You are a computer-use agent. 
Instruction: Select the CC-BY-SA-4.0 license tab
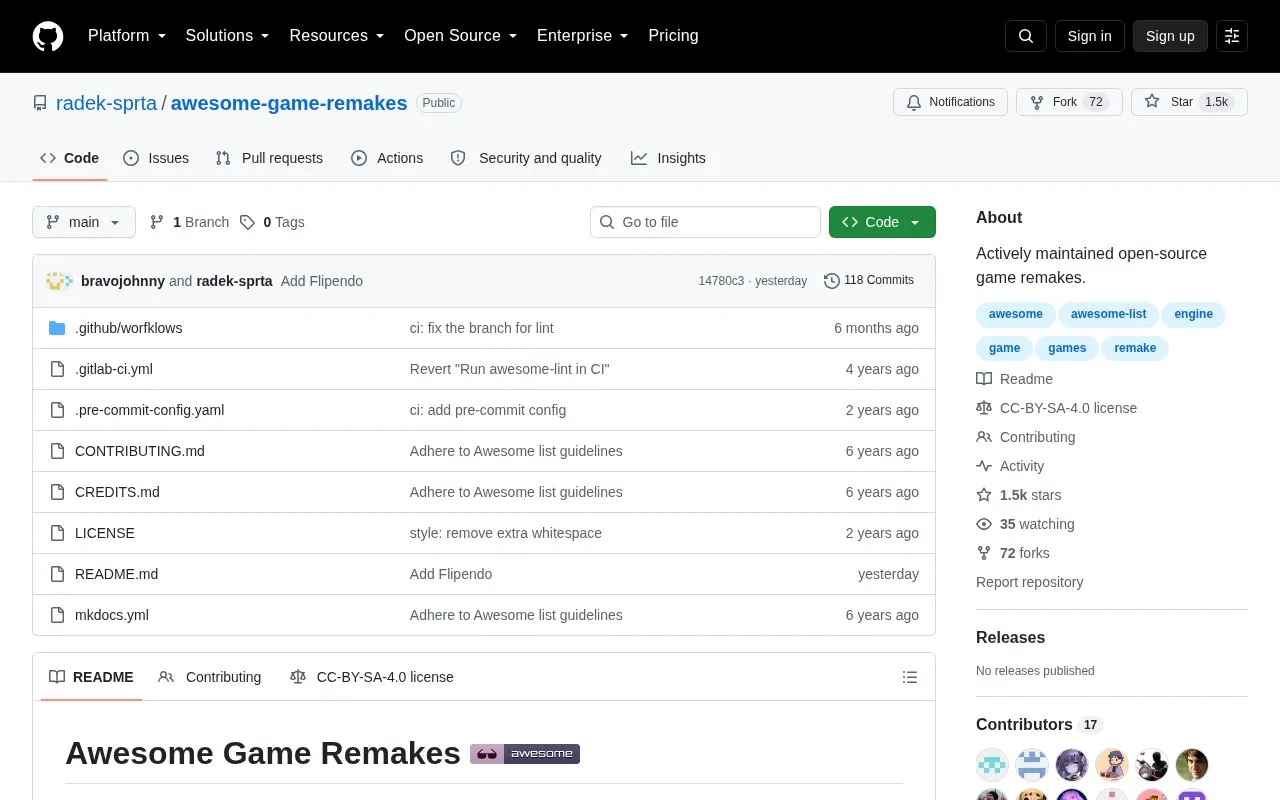(371, 677)
